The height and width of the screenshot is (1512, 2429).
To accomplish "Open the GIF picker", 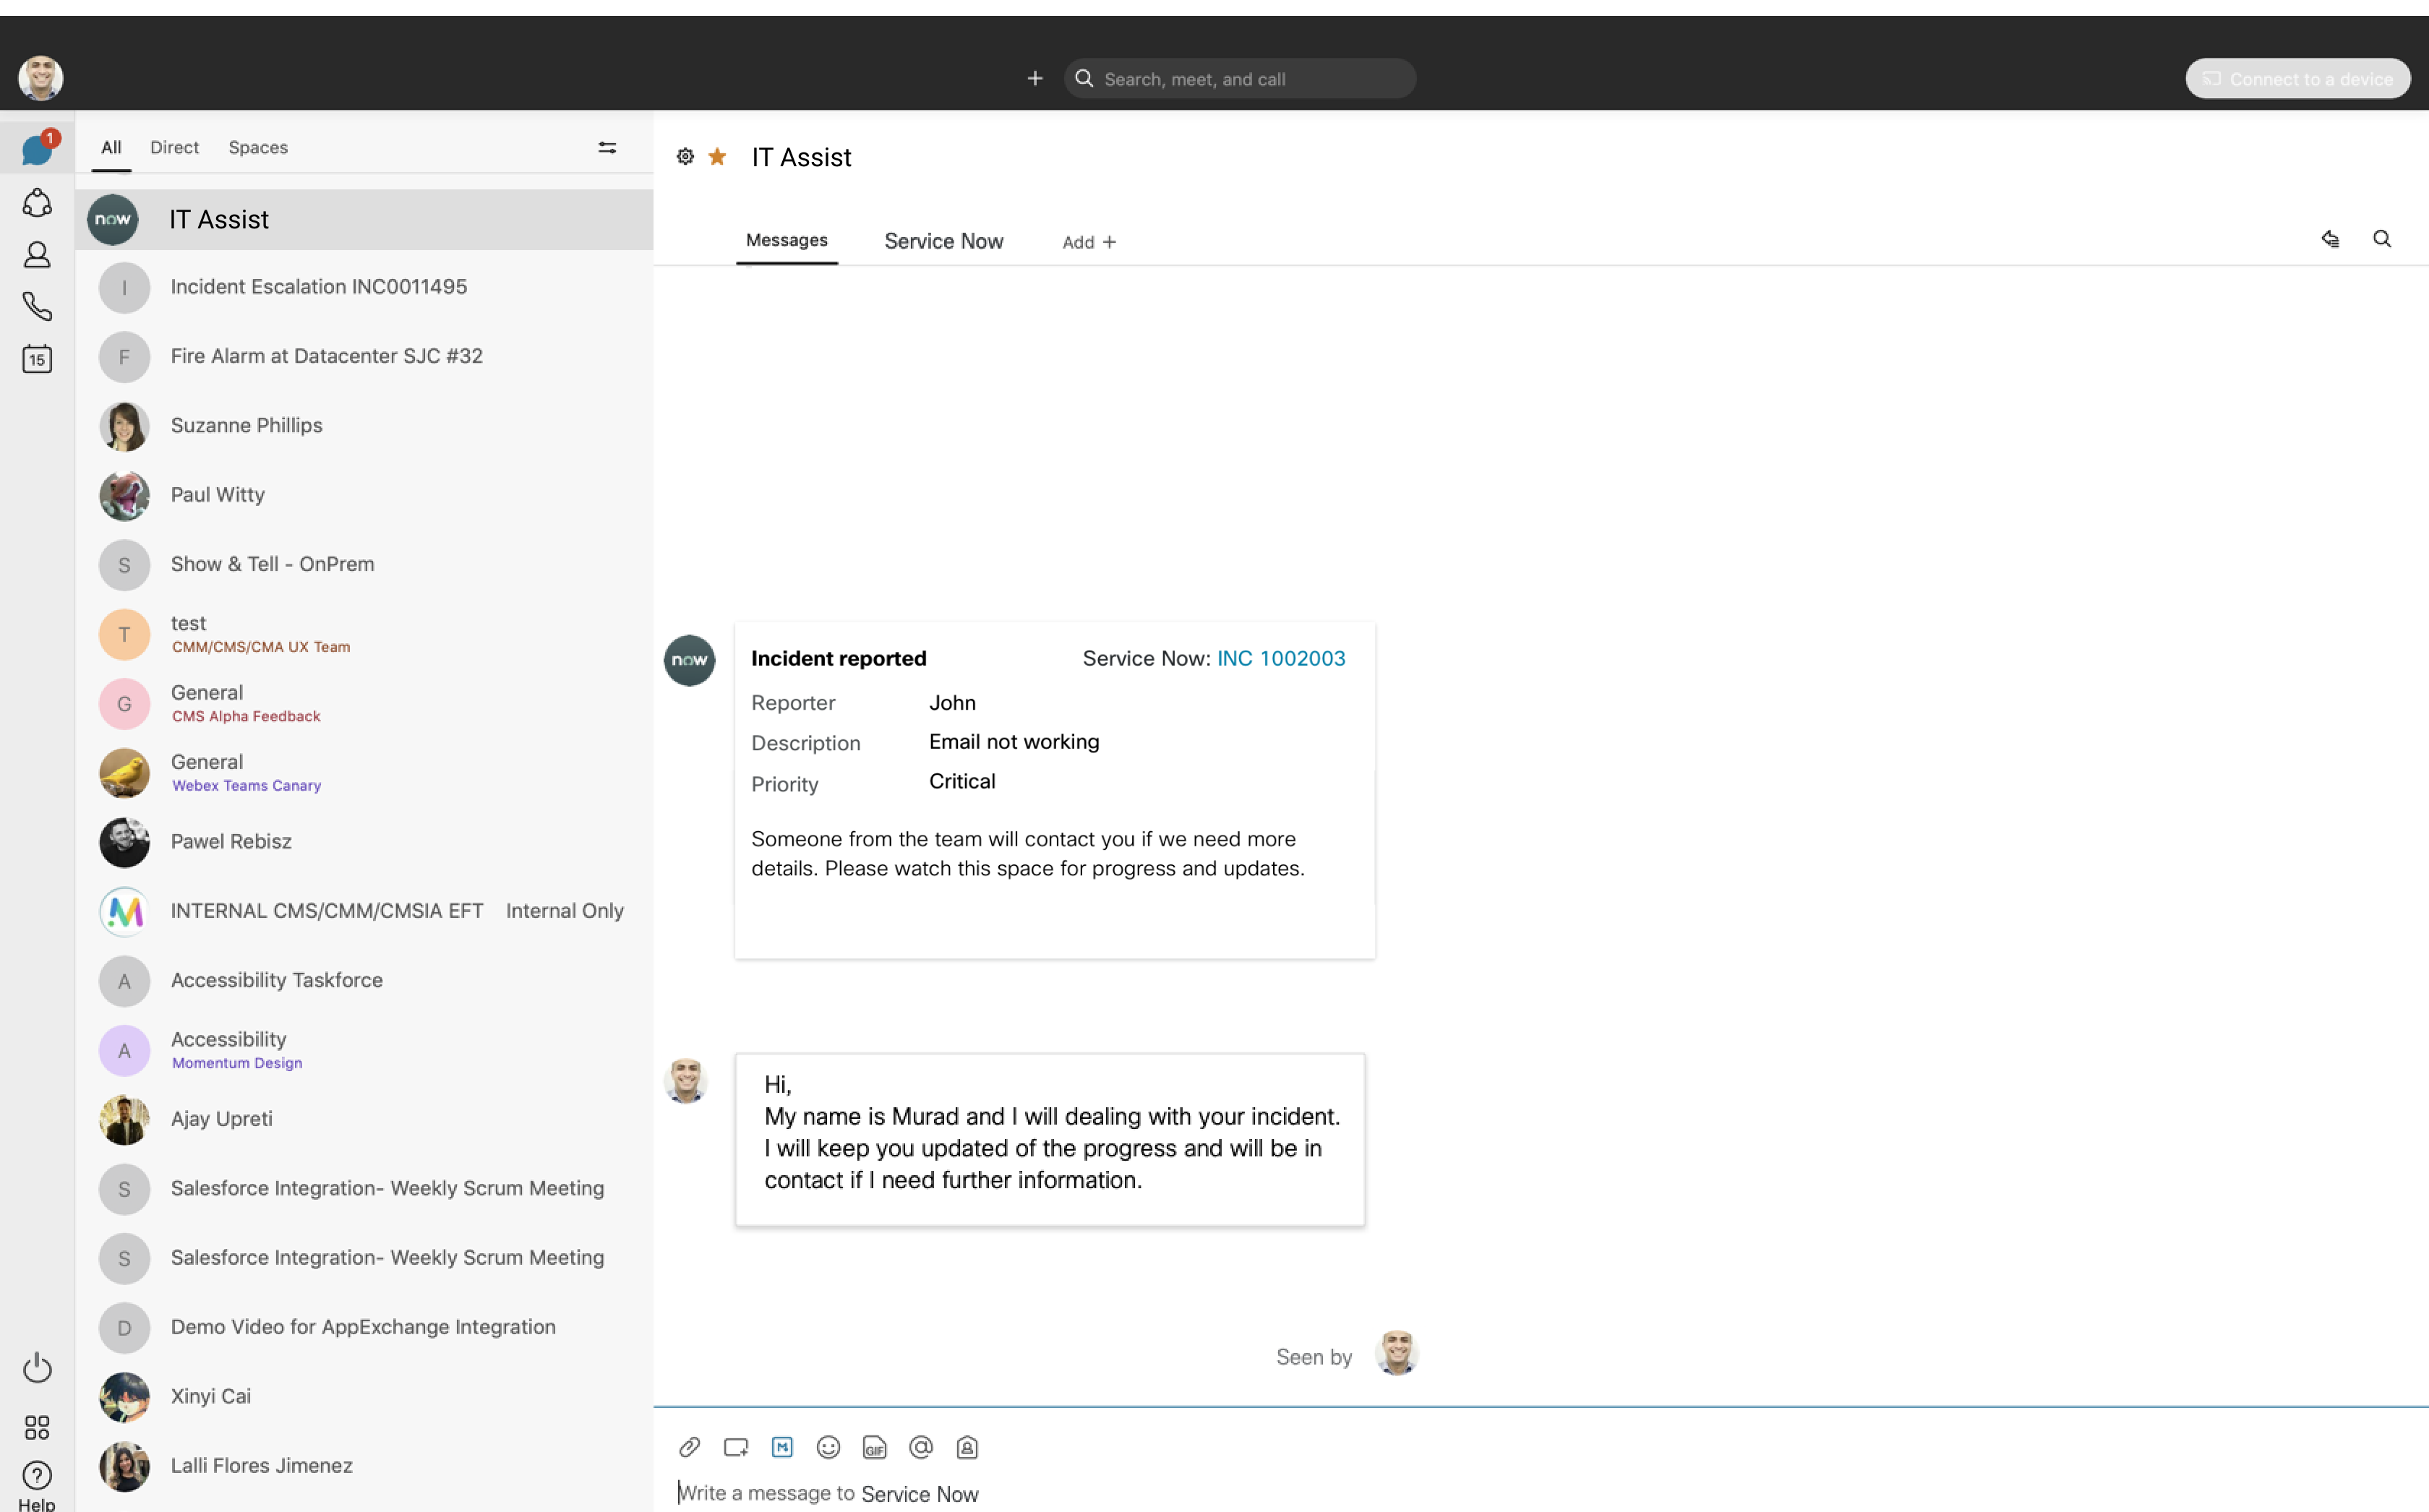I will coord(874,1447).
